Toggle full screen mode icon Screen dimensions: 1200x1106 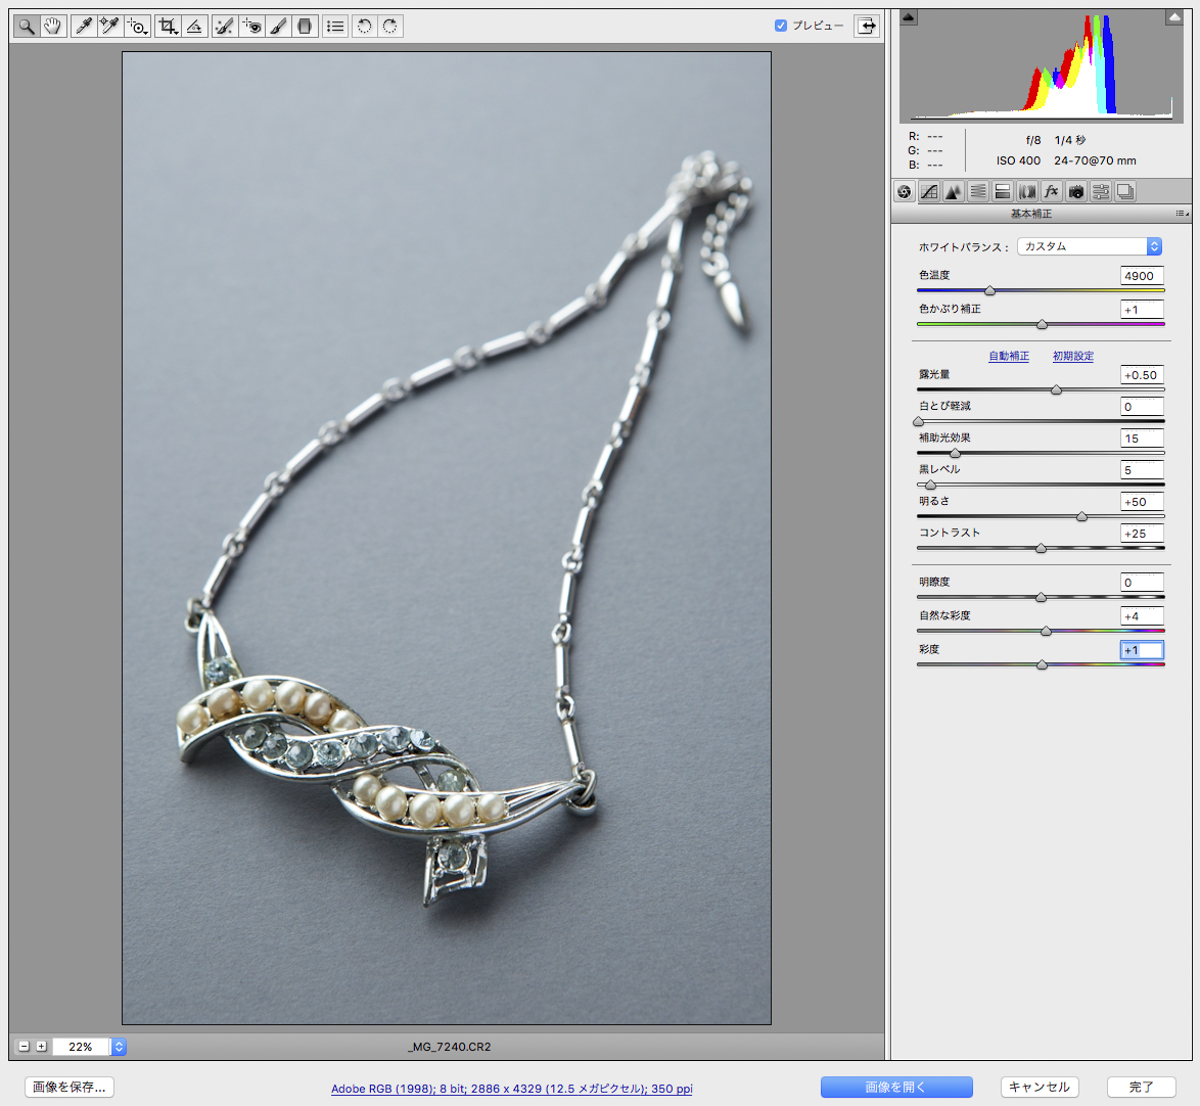(x=866, y=26)
